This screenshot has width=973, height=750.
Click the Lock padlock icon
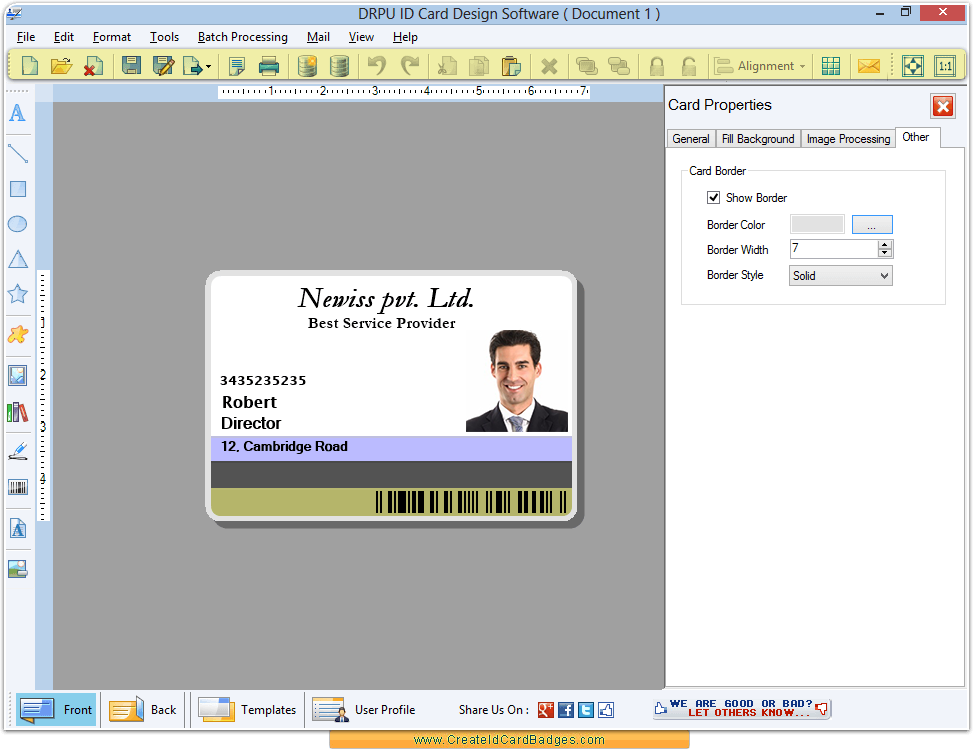(x=657, y=66)
